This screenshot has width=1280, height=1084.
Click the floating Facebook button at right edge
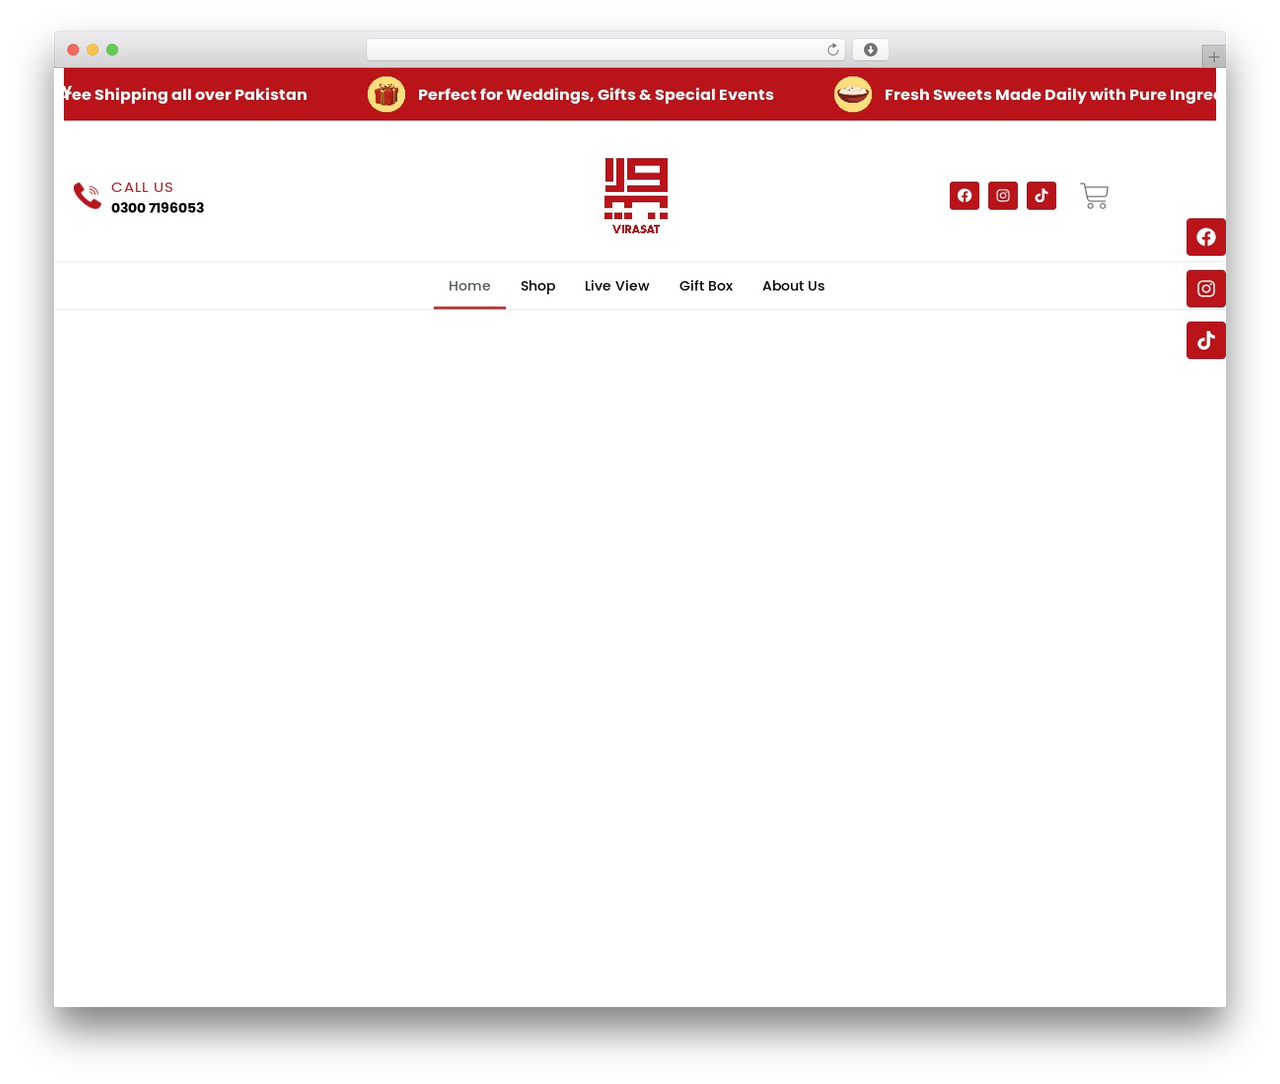1206,237
